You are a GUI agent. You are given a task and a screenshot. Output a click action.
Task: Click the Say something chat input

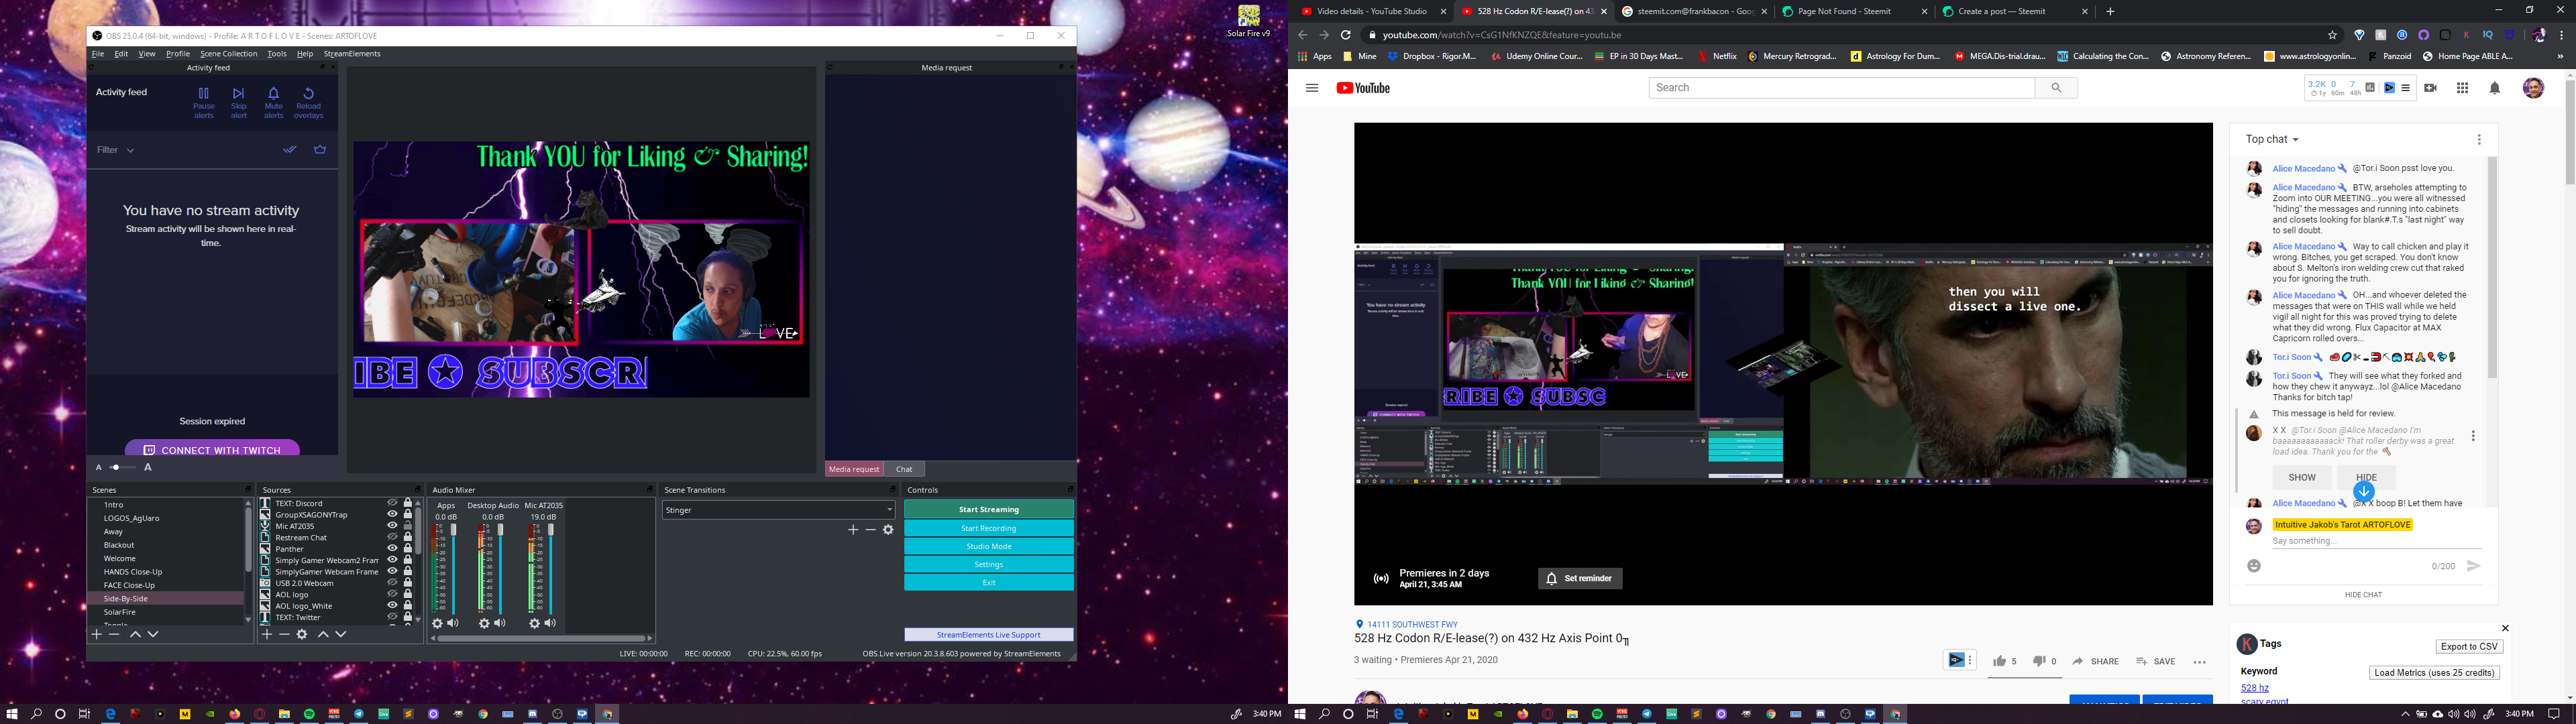[2376, 541]
